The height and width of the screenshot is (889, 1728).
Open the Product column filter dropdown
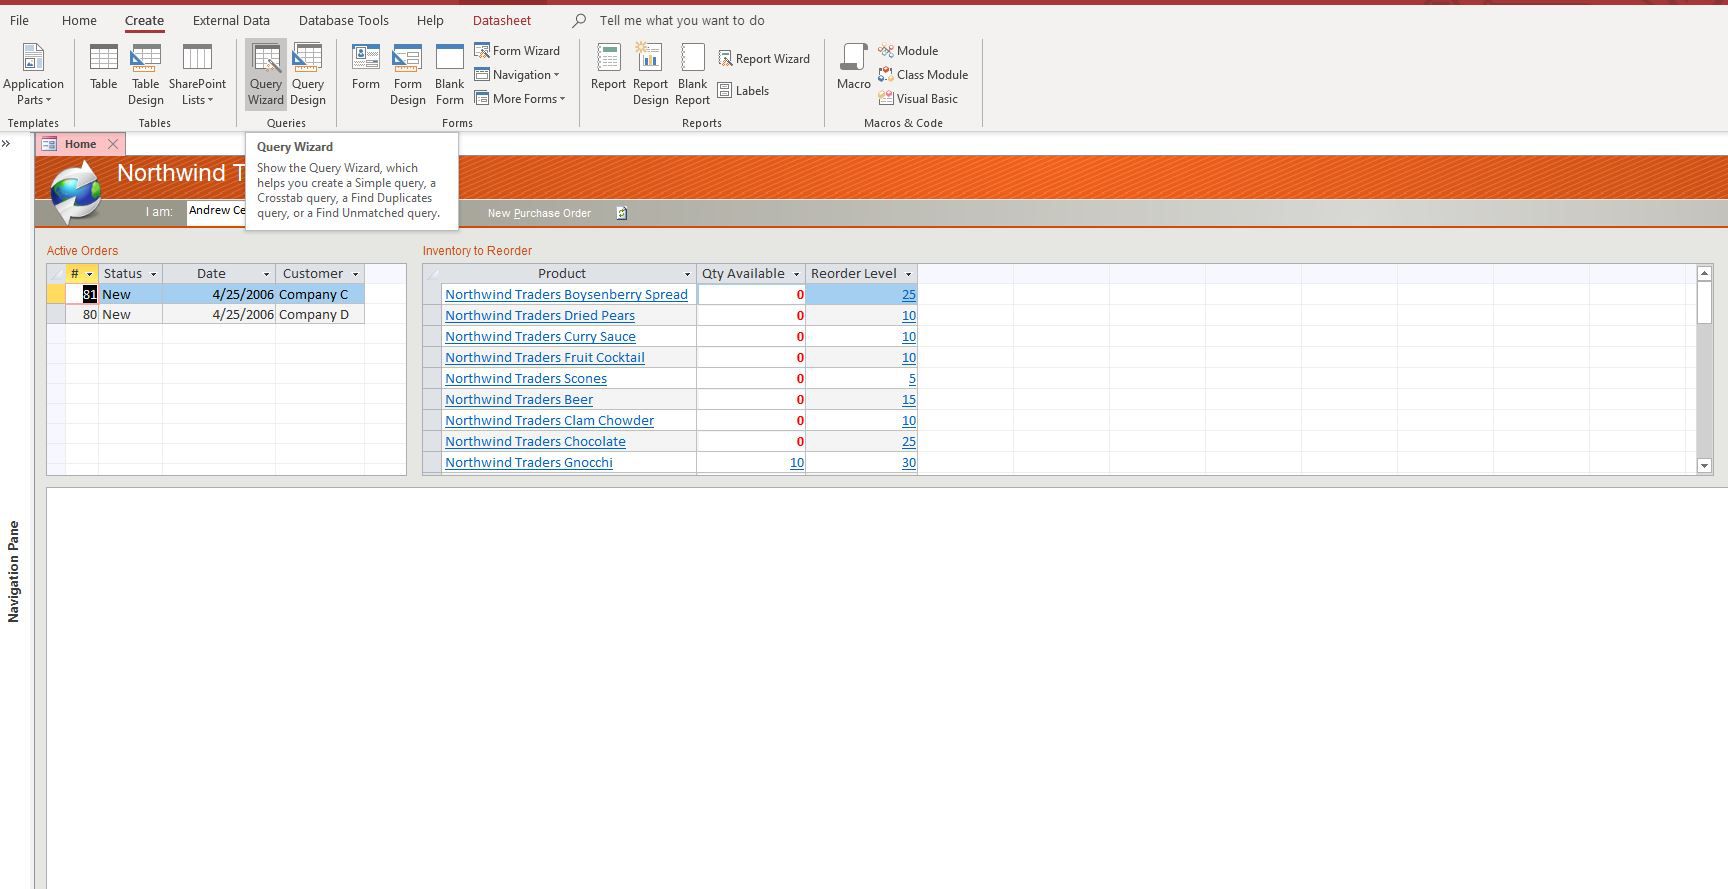click(x=687, y=274)
